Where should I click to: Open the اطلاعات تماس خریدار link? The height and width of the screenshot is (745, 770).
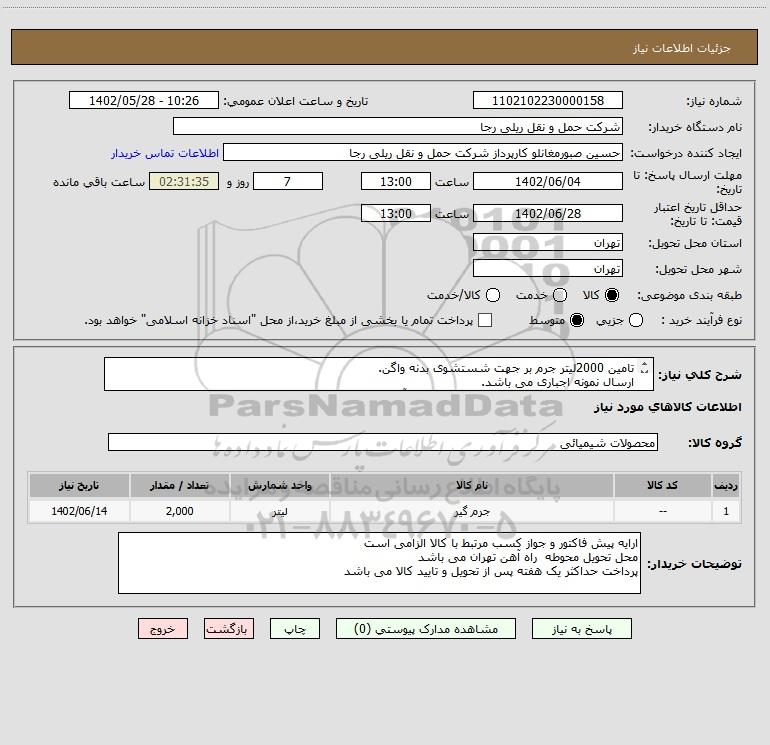[x=165, y=153]
